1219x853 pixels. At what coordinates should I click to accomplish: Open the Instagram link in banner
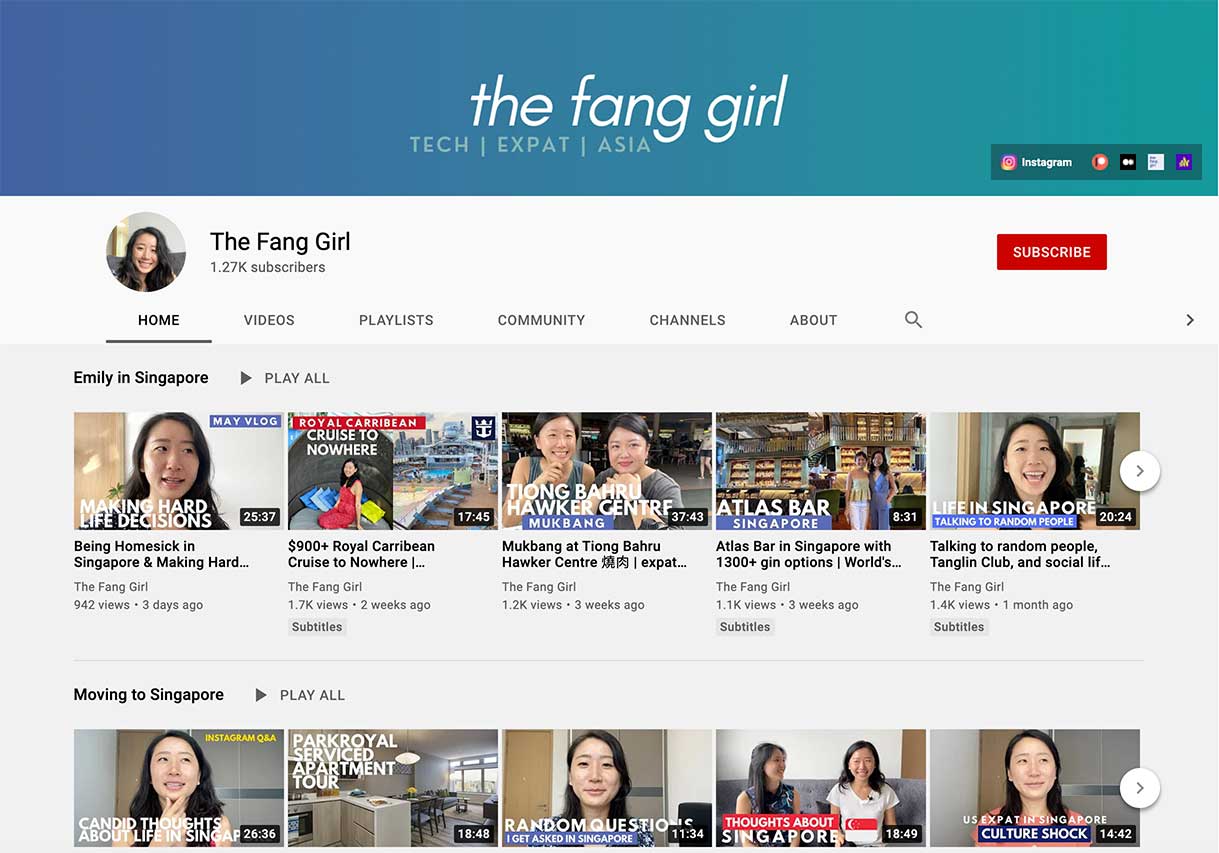1037,162
